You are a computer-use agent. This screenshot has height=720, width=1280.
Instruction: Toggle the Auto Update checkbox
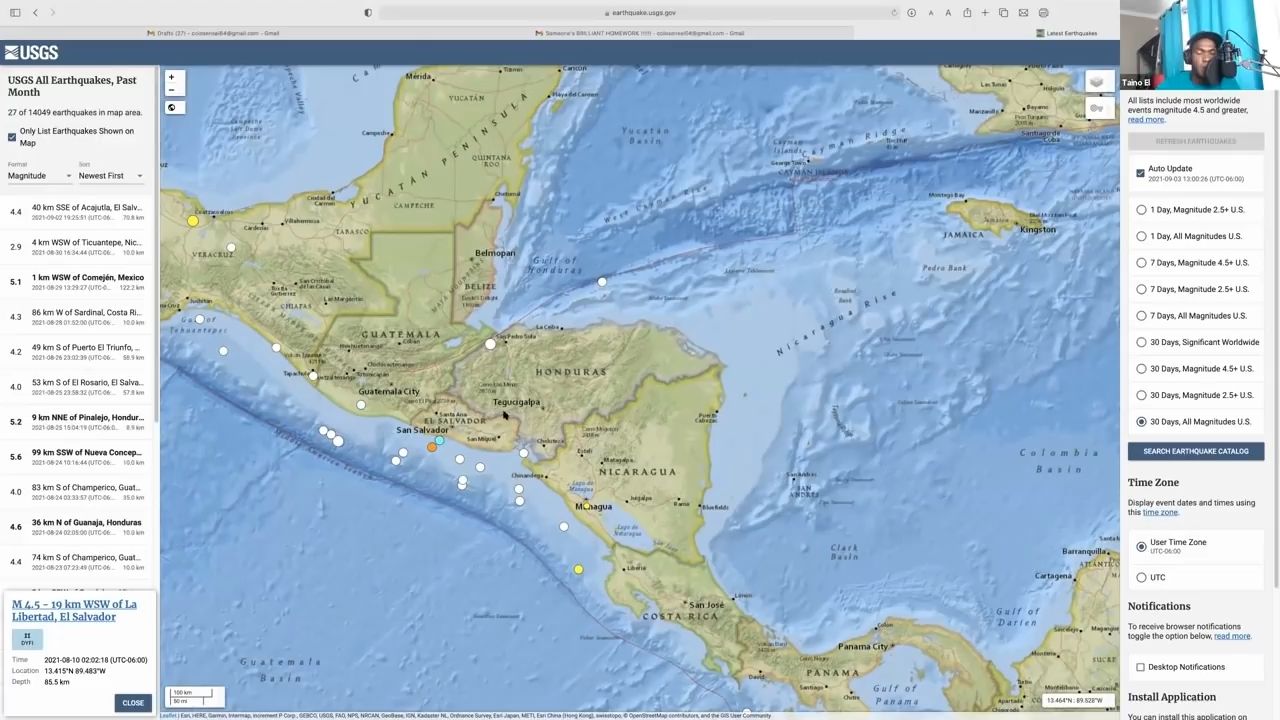point(1140,173)
